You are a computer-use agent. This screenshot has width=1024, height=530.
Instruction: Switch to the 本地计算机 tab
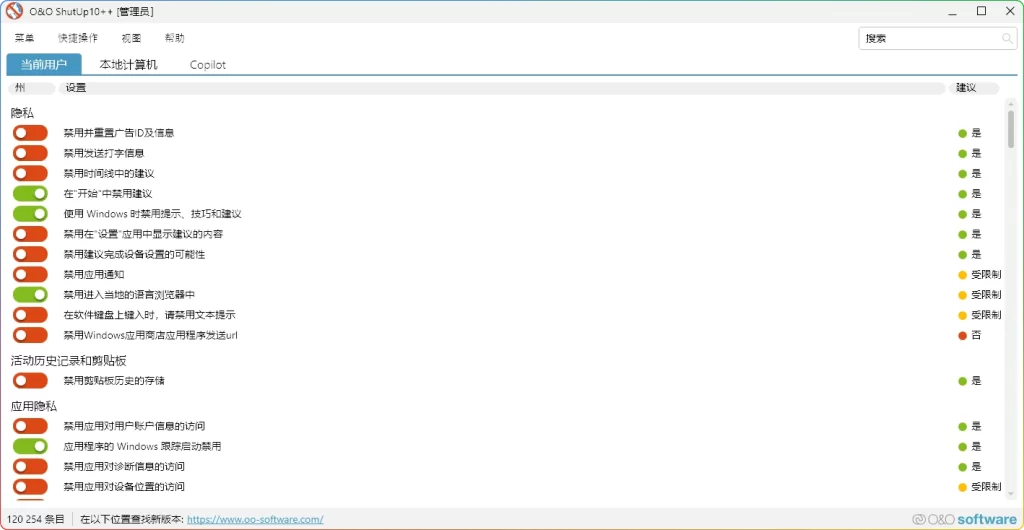(129, 65)
